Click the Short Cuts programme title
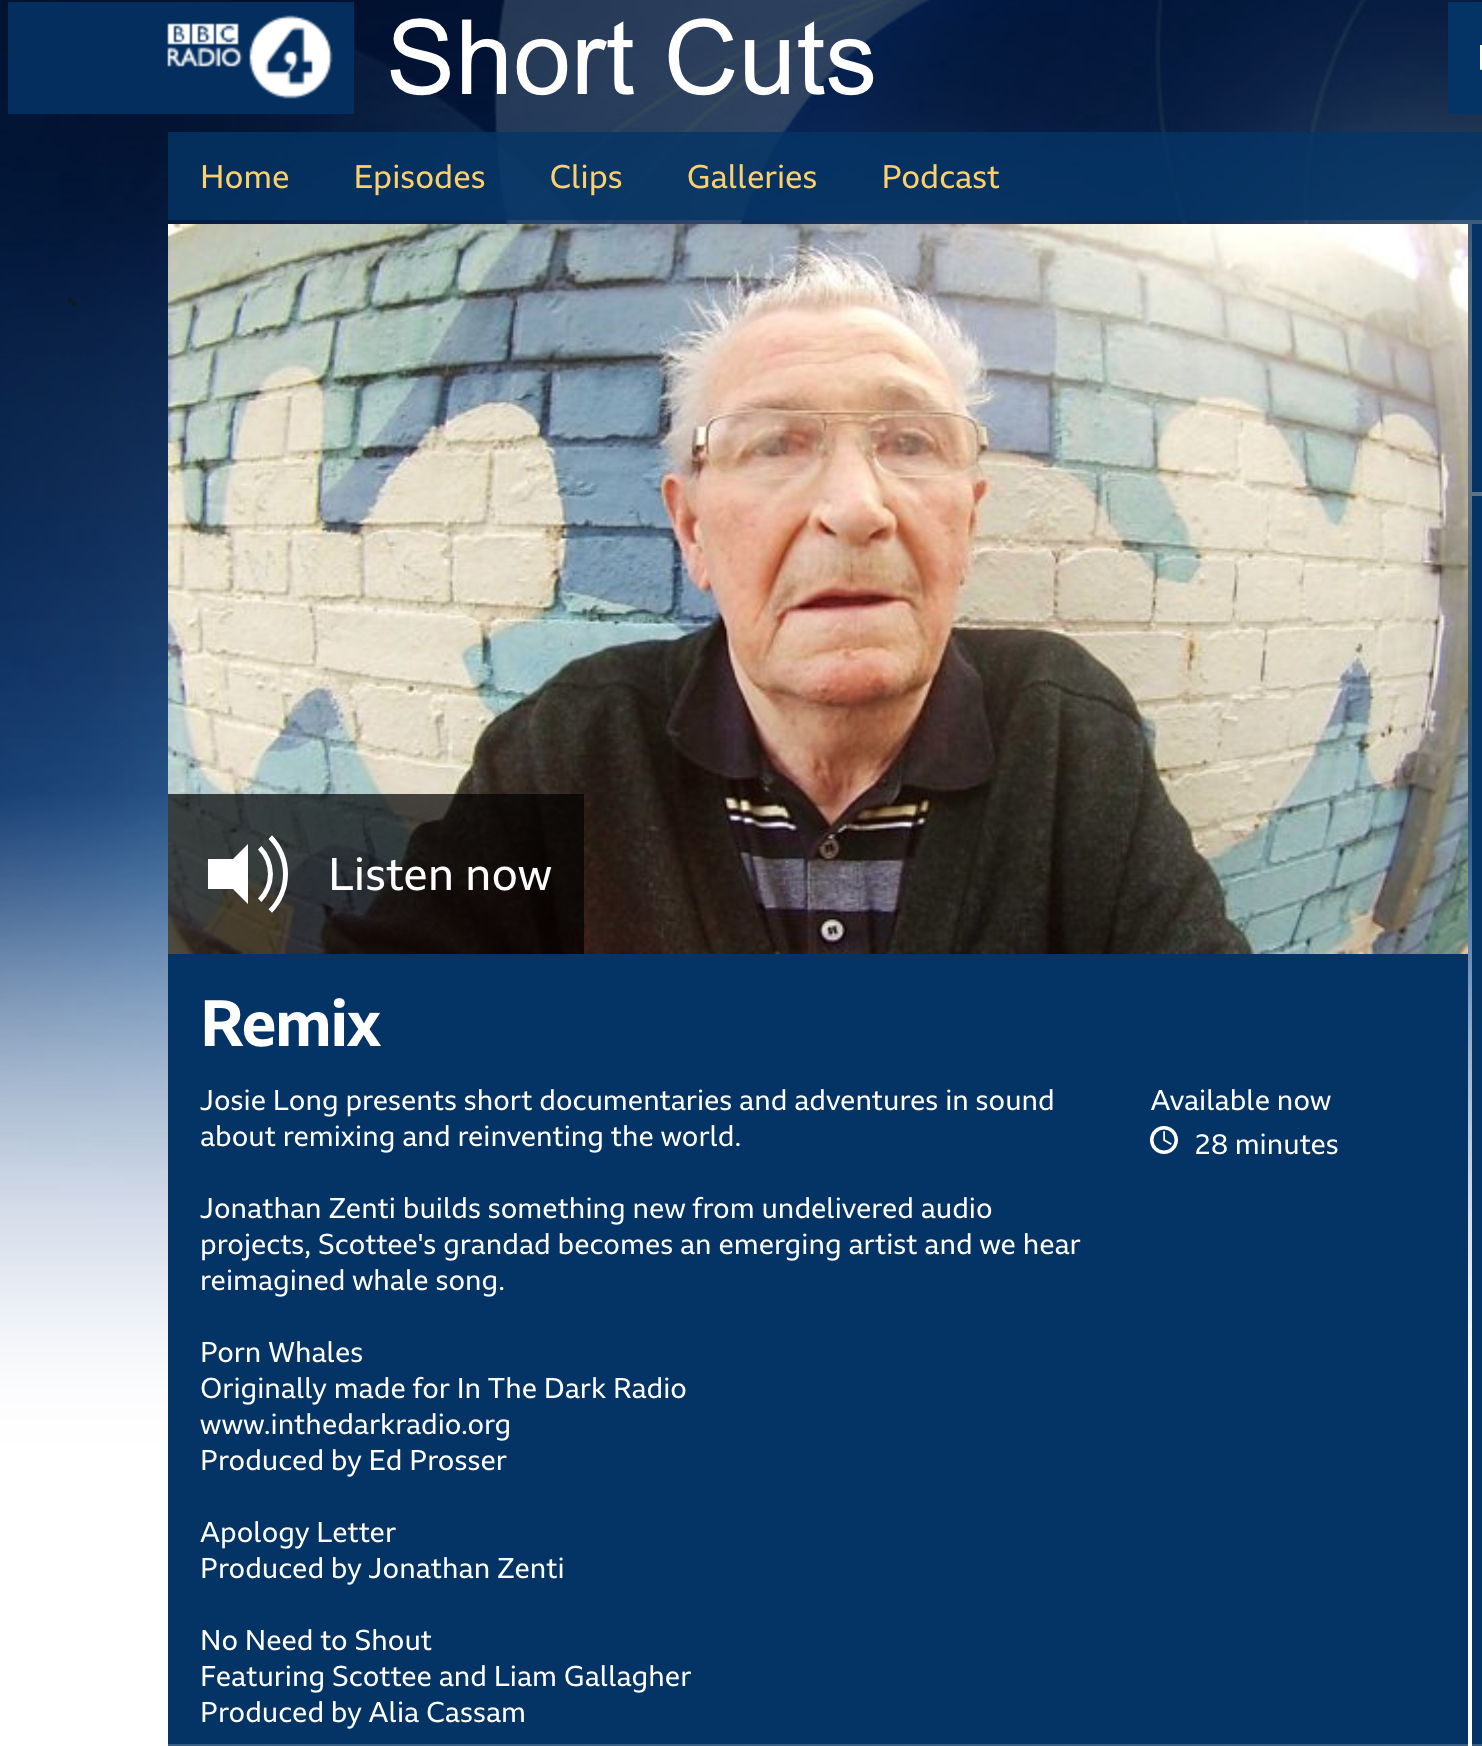The image size is (1482, 1746). pyautogui.click(x=631, y=59)
